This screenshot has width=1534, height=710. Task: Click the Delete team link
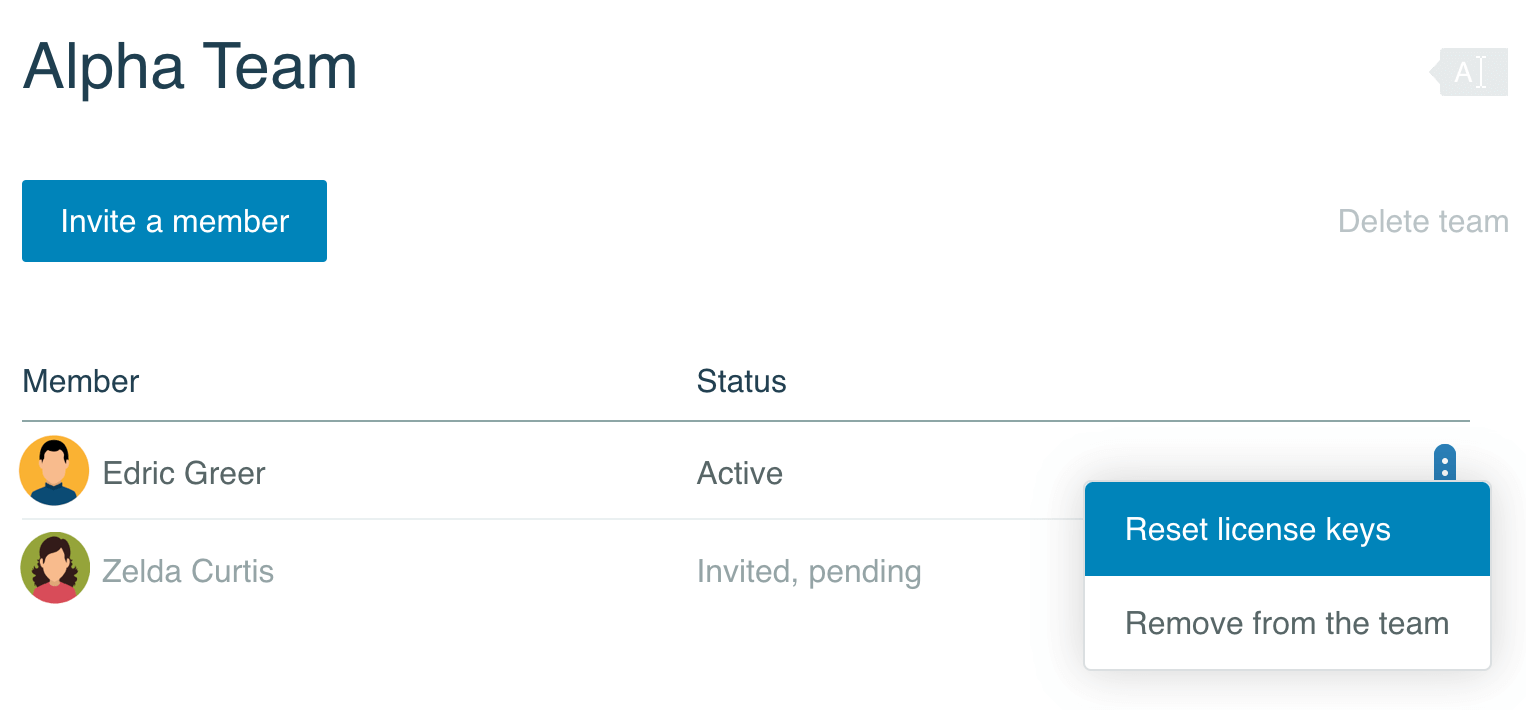[1423, 221]
